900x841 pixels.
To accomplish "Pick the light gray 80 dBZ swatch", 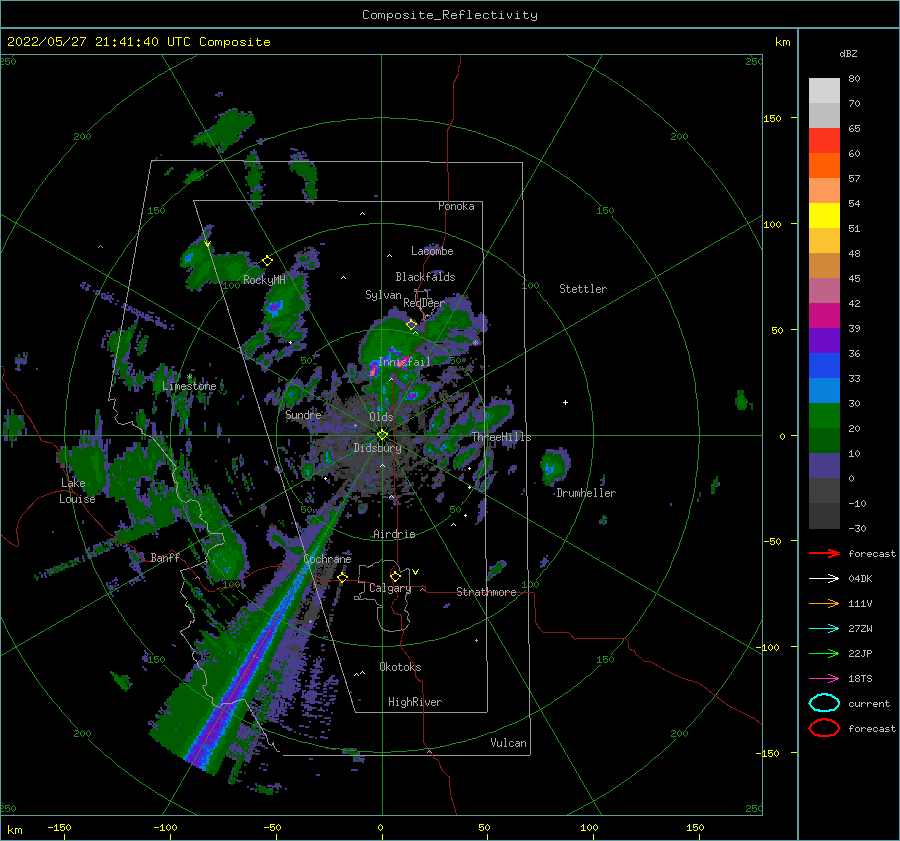I will (x=824, y=90).
